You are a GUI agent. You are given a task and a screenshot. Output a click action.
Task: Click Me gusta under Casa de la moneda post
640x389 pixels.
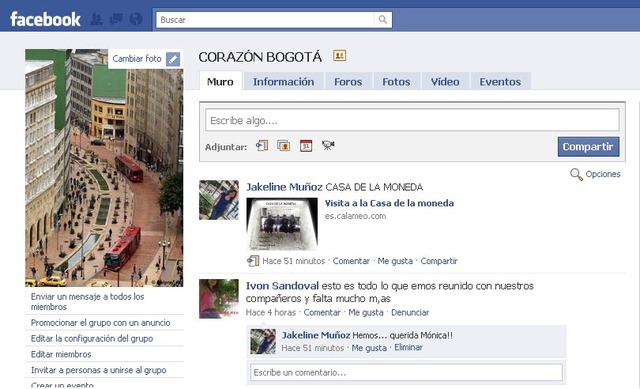pos(395,261)
